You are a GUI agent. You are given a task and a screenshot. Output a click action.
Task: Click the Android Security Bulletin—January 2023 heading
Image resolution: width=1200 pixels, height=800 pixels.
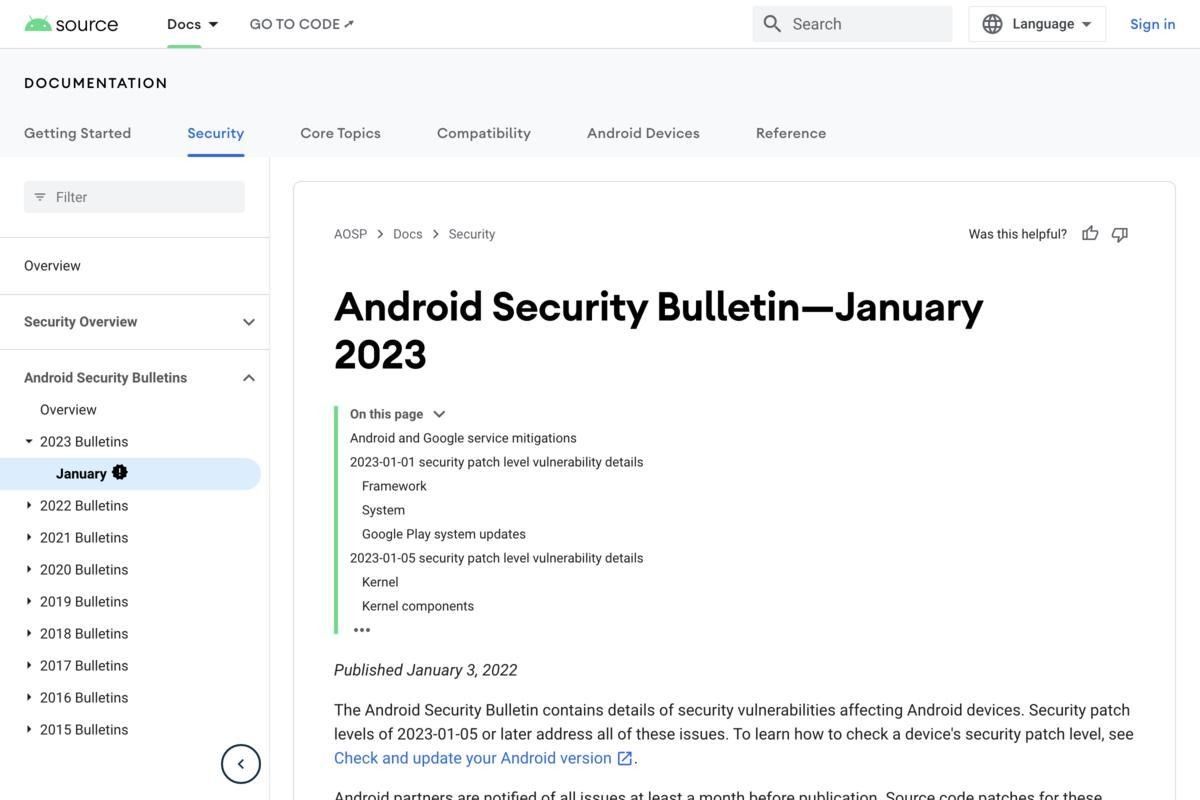click(659, 330)
